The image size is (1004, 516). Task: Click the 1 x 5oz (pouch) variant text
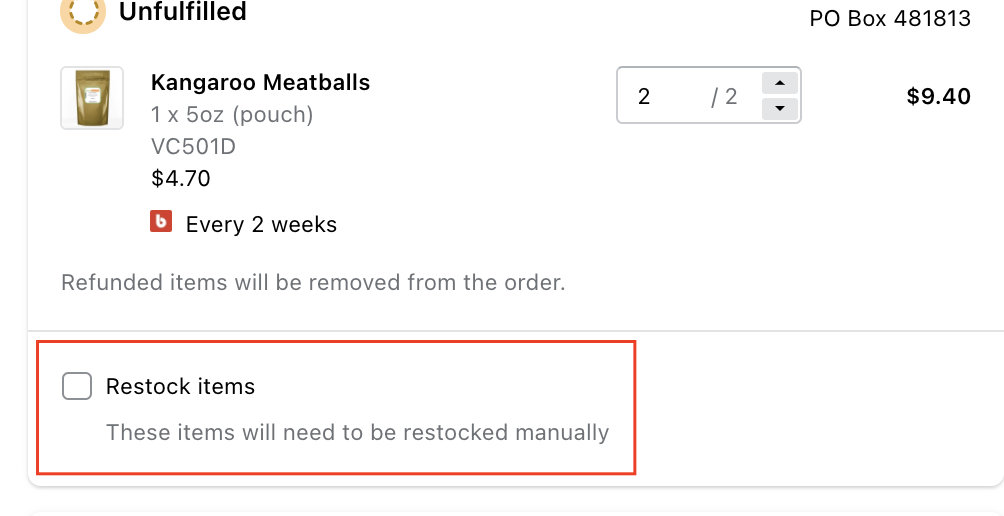click(x=232, y=114)
